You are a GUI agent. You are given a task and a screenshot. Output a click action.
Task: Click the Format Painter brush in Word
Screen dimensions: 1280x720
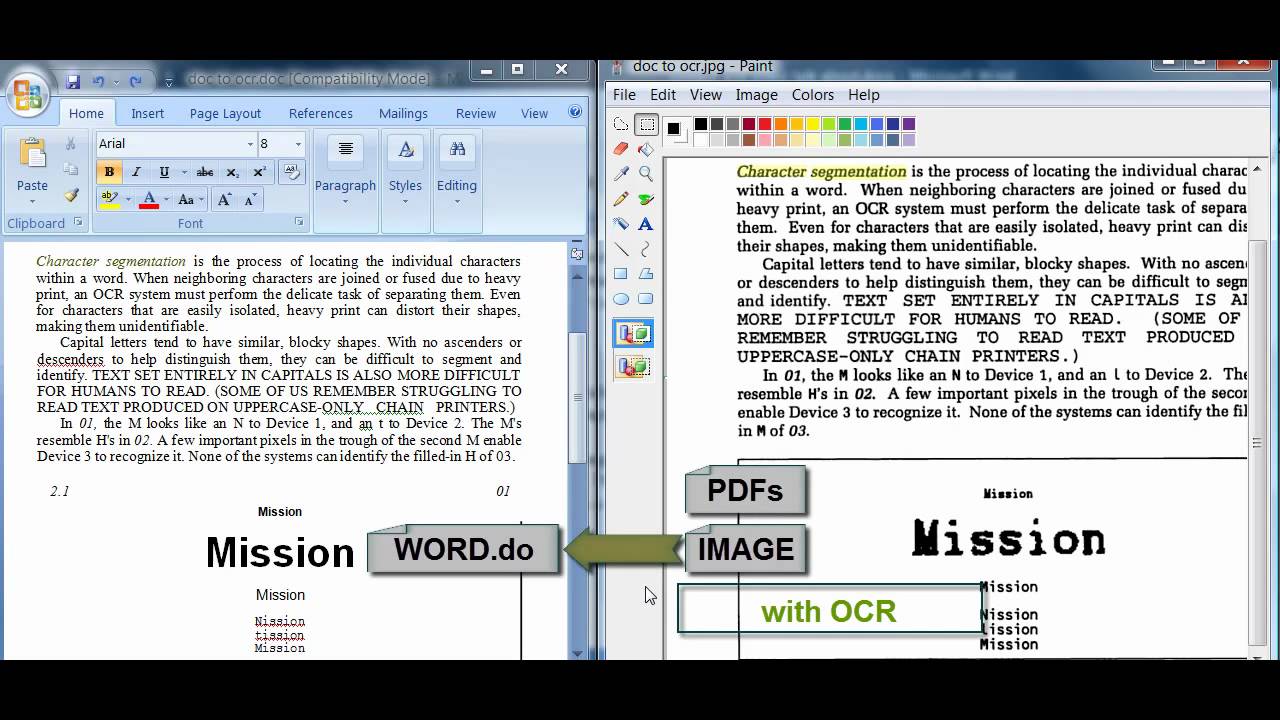tap(70, 196)
